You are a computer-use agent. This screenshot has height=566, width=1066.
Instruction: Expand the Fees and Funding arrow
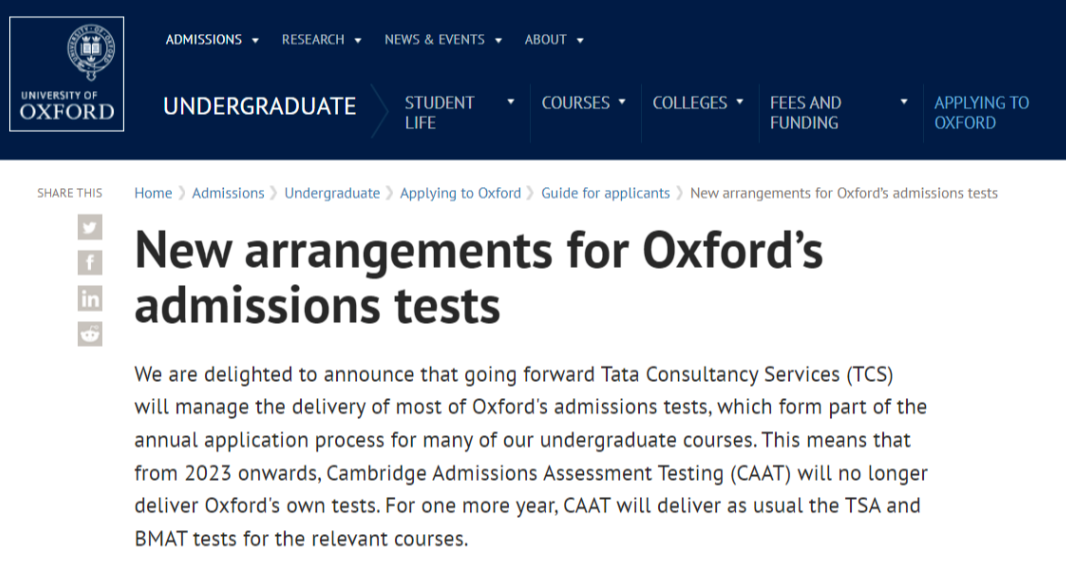click(x=904, y=102)
